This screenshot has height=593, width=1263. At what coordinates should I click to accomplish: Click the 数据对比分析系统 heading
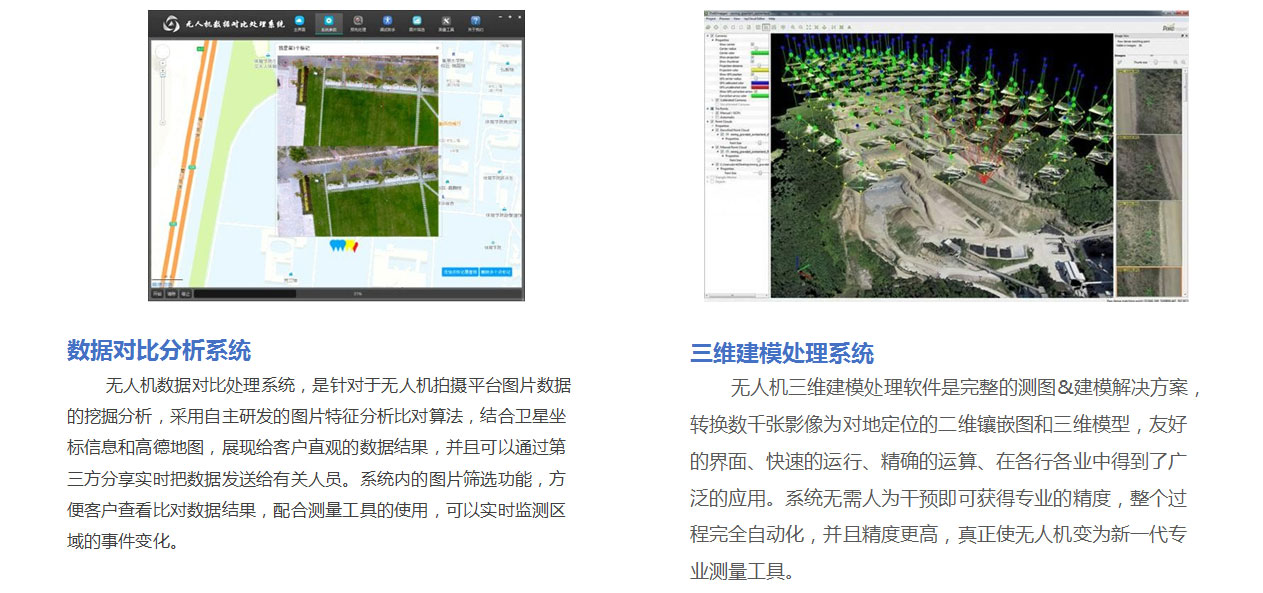pos(159,350)
